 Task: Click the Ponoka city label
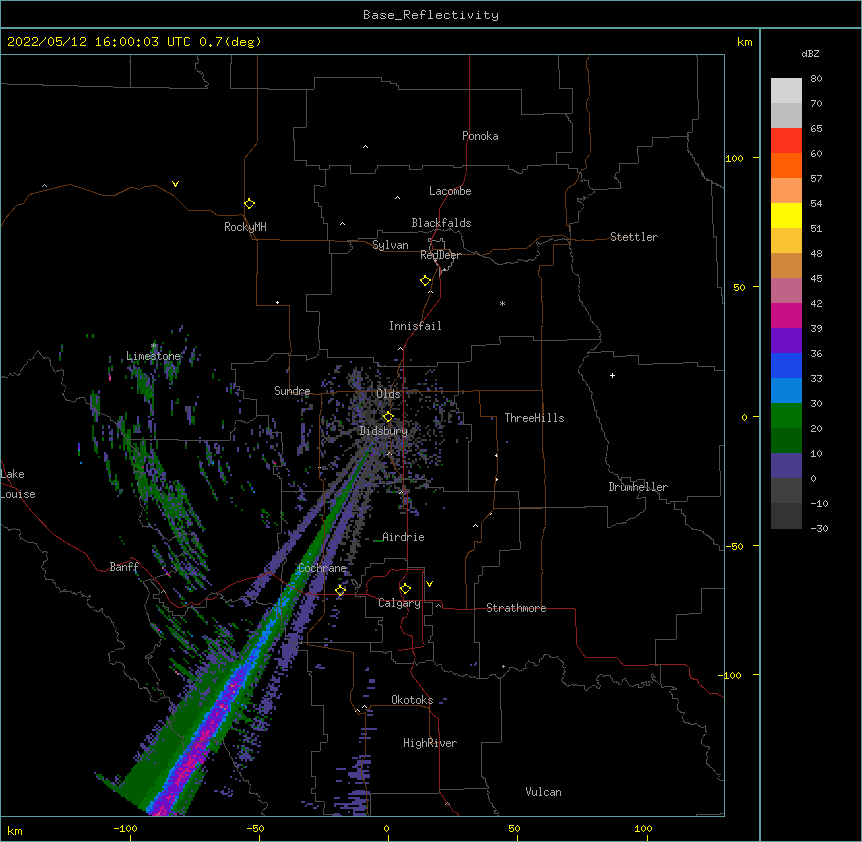pyautogui.click(x=480, y=136)
